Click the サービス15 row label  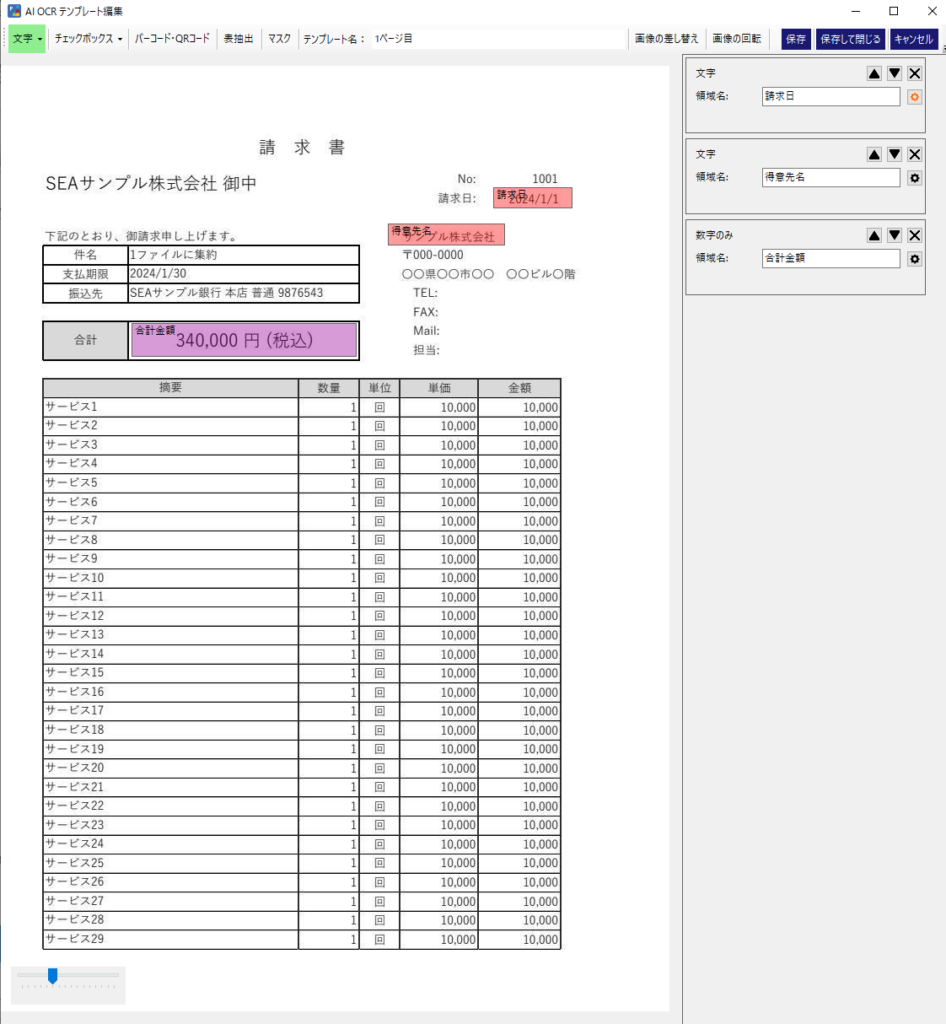tap(74, 673)
